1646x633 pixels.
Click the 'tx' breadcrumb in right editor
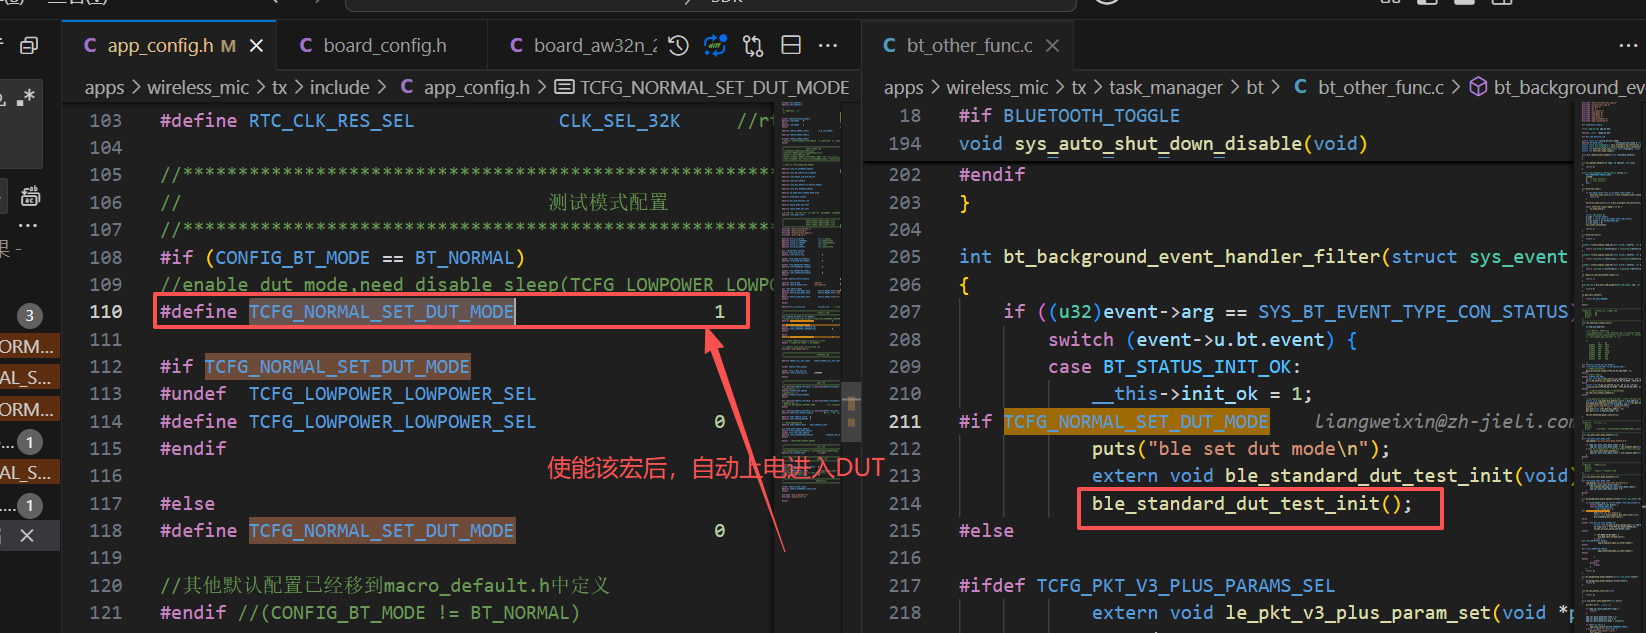(1079, 88)
